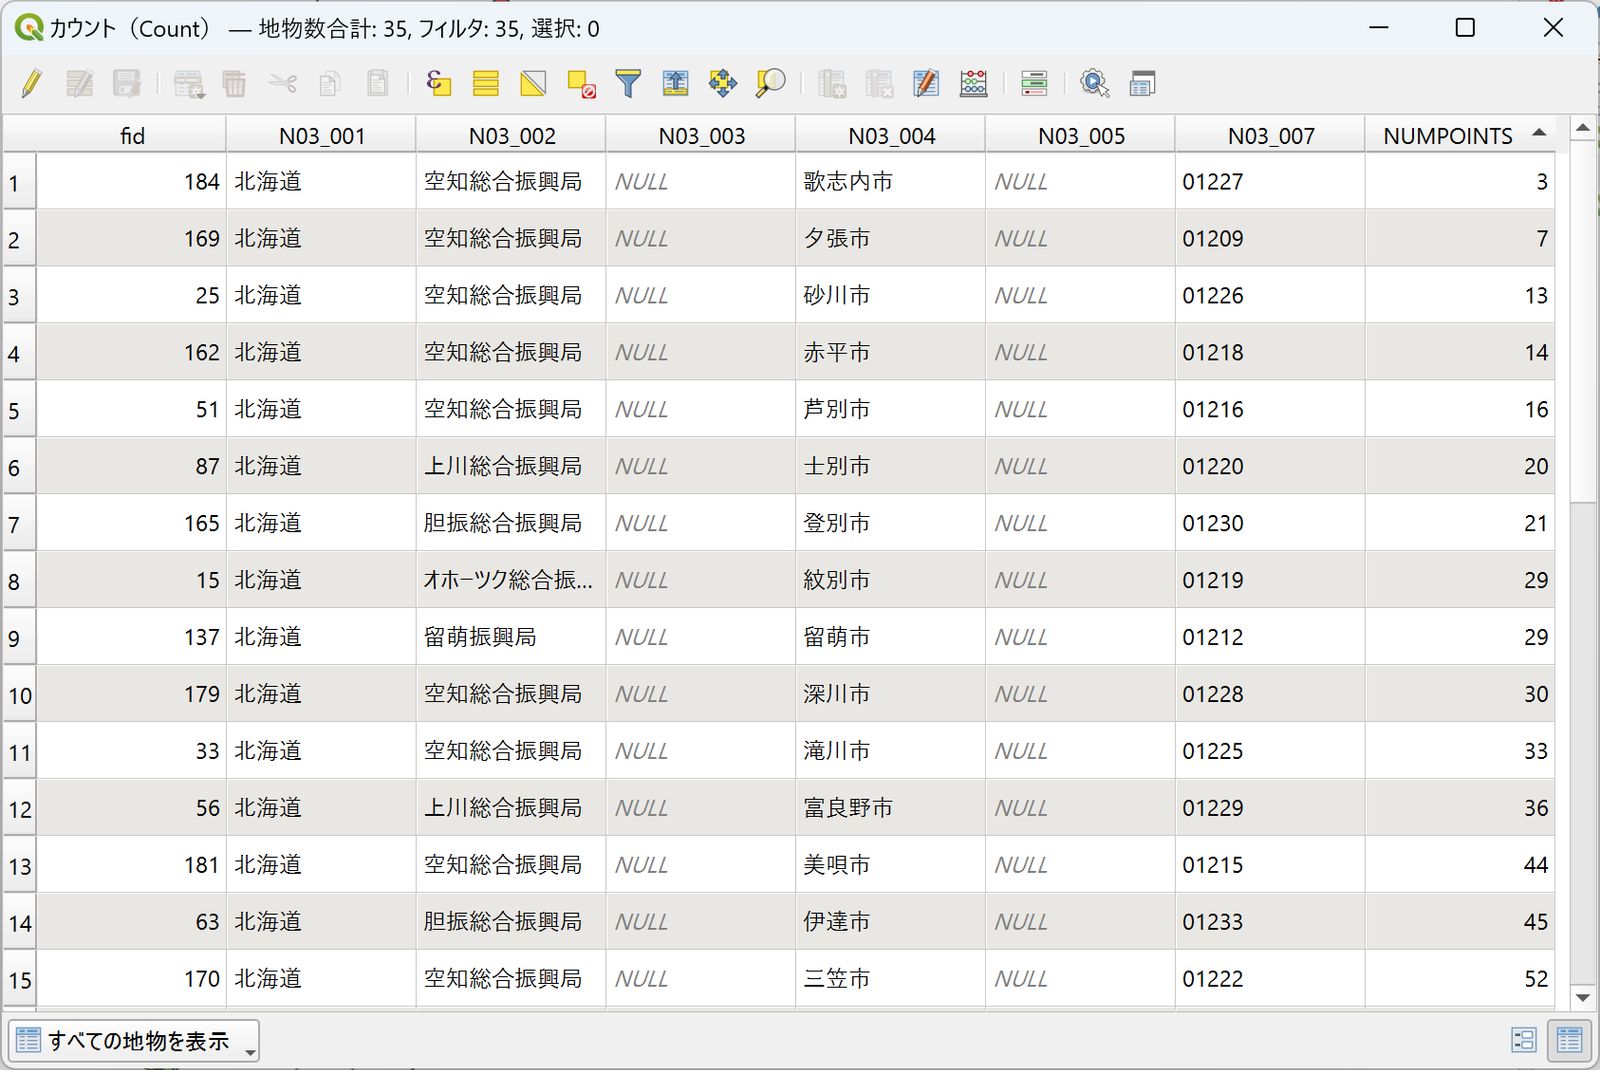Open the field calculator abacus icon
Screen dimensions: 1600x1070
pos(974,83)
